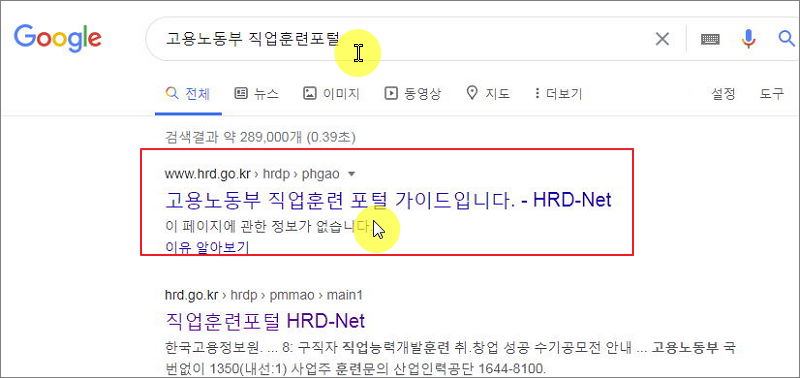Open the 더보기 menu
Image resolution: width=800 pixels, height=378 pixels.
(x=558, y=93)
